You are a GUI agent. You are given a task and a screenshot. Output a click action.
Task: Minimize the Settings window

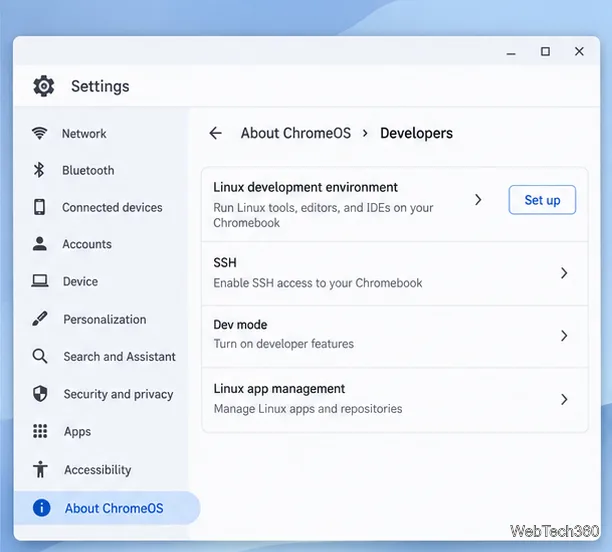coord(511,52)
